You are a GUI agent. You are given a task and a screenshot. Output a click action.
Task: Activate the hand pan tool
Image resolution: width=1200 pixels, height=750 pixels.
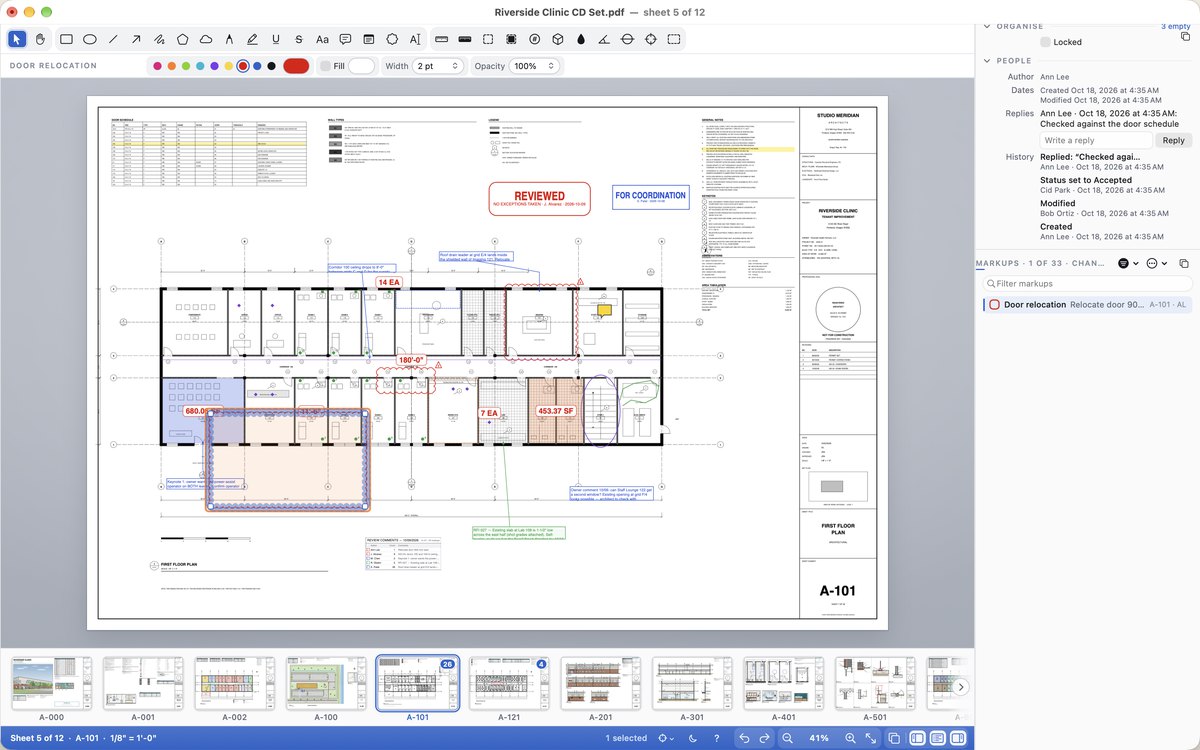pyautogui.click(x=41, y=39)
